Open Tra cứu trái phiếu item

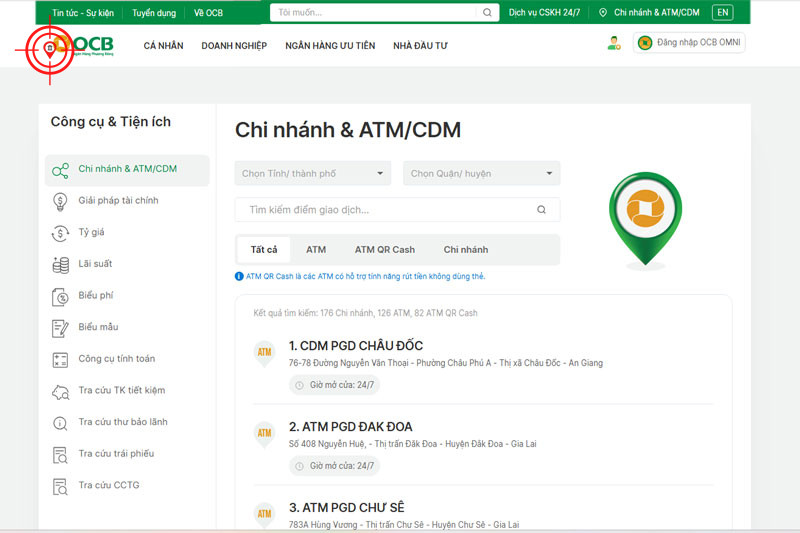click(x=116, y=454)
